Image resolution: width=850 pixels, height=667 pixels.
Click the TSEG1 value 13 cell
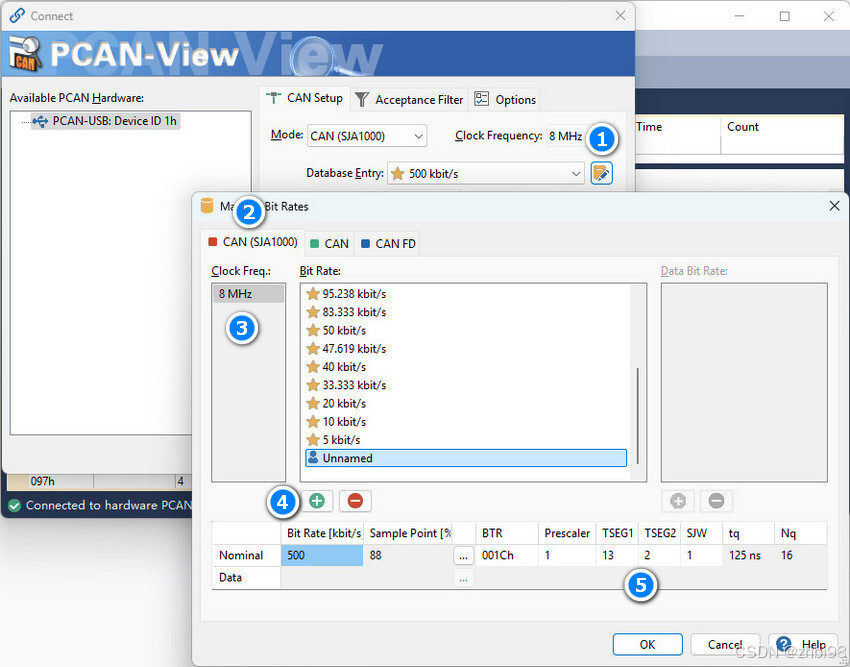[x=617, y=555]
